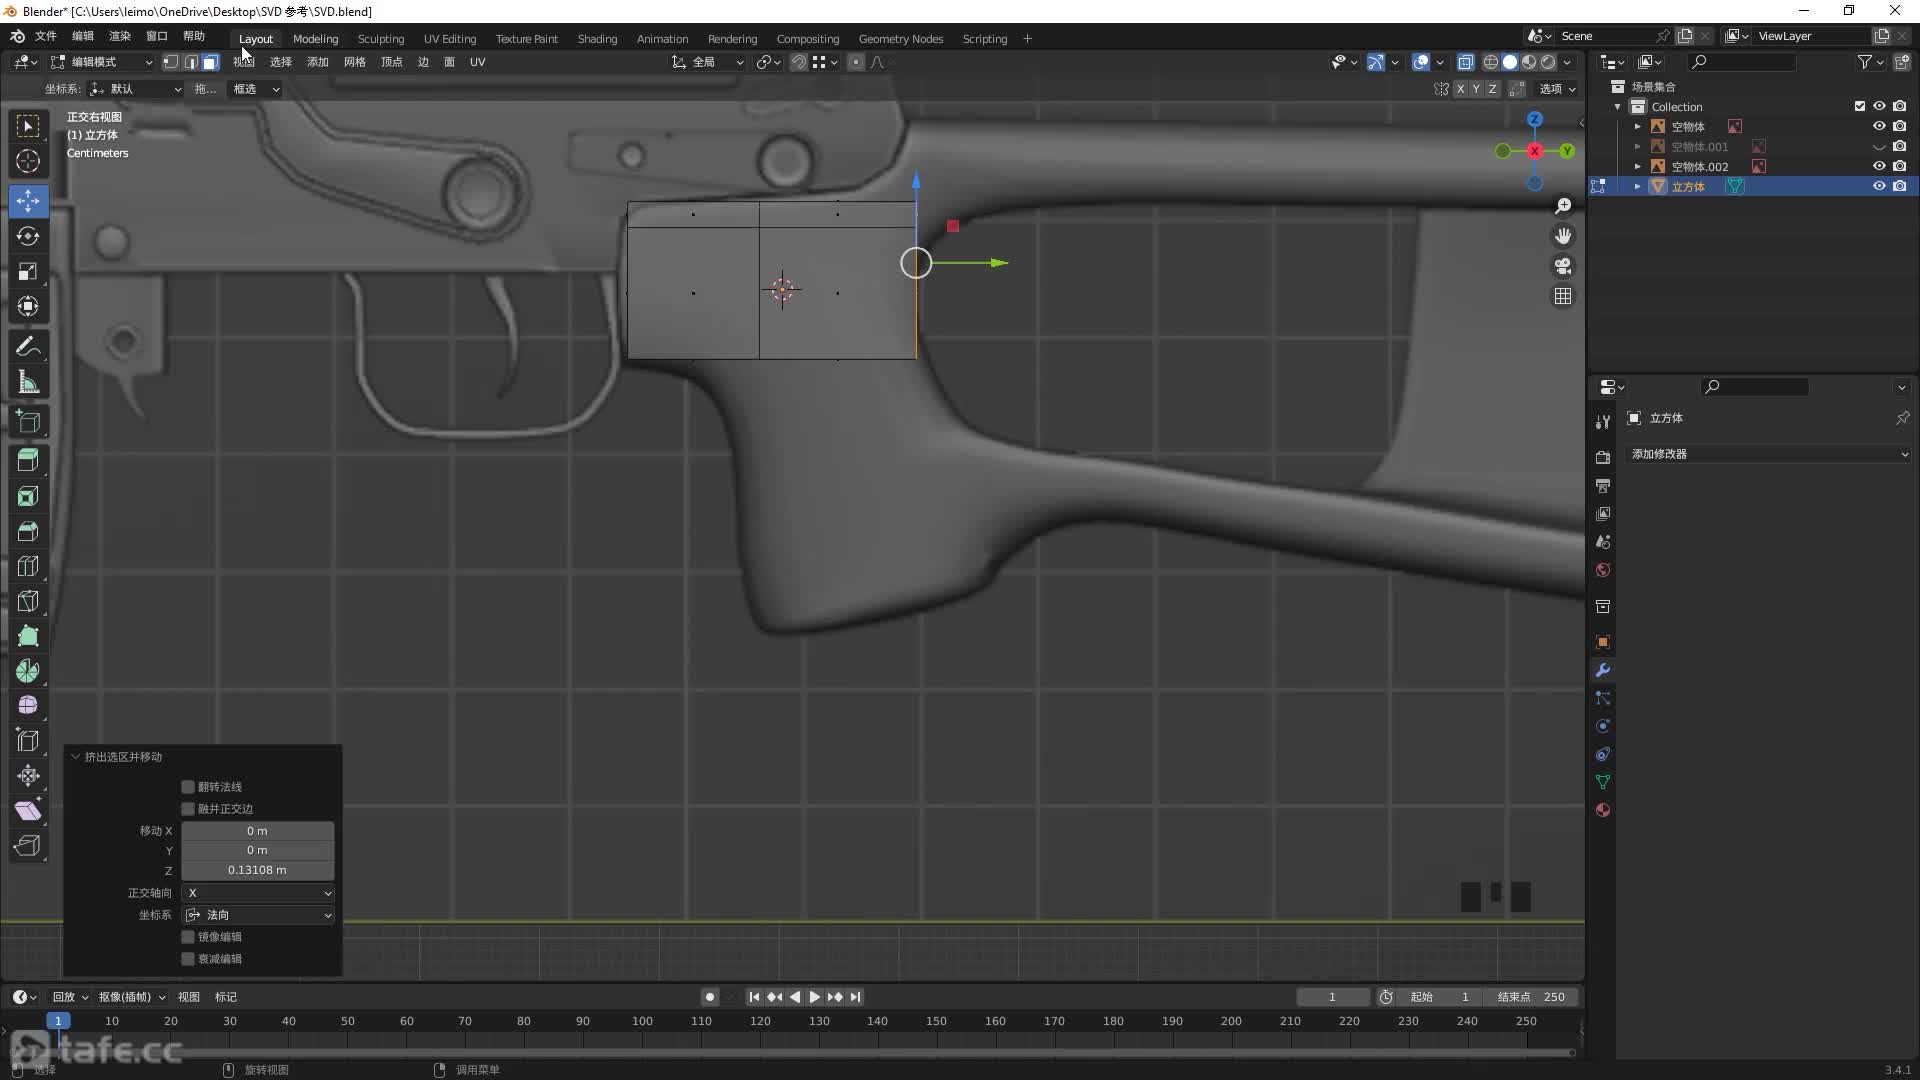Toggle camera view icon in viewport

tap(1563, 266)
